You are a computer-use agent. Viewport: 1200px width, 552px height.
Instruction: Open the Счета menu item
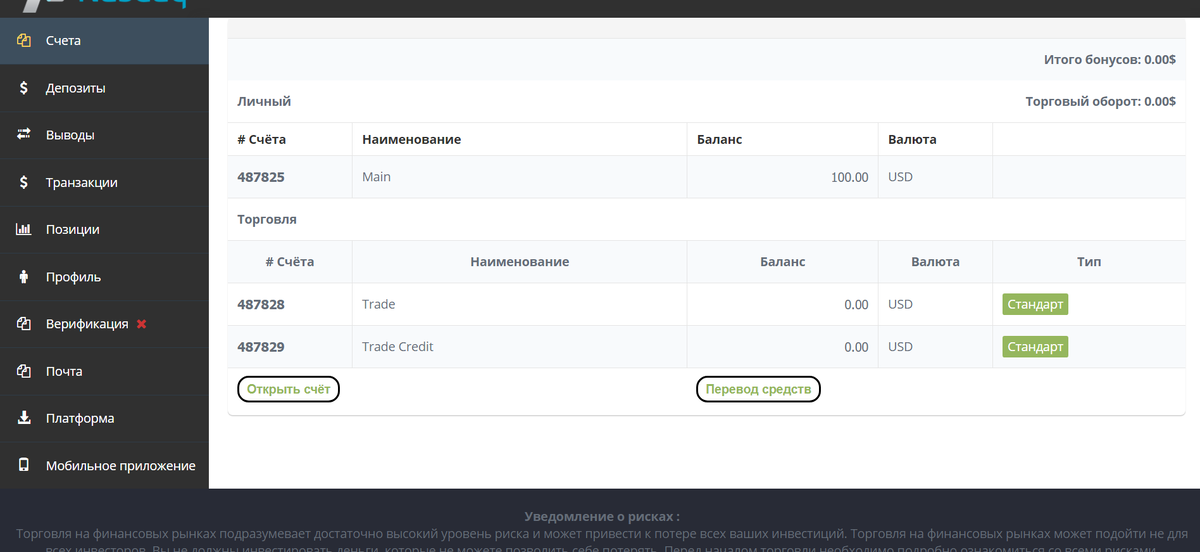pyautogui.click(x=104, y=41)
